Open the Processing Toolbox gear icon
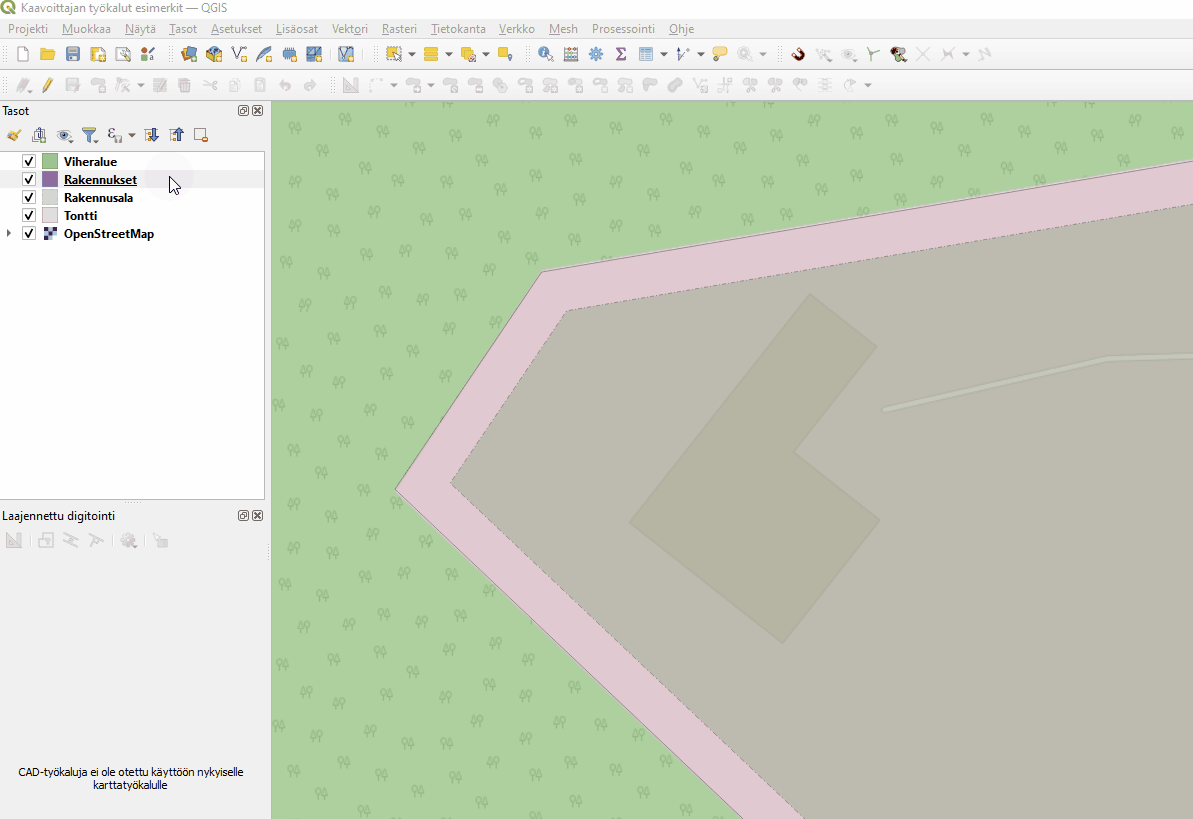This screenshot has width=1193, height=819. (596, 54)
